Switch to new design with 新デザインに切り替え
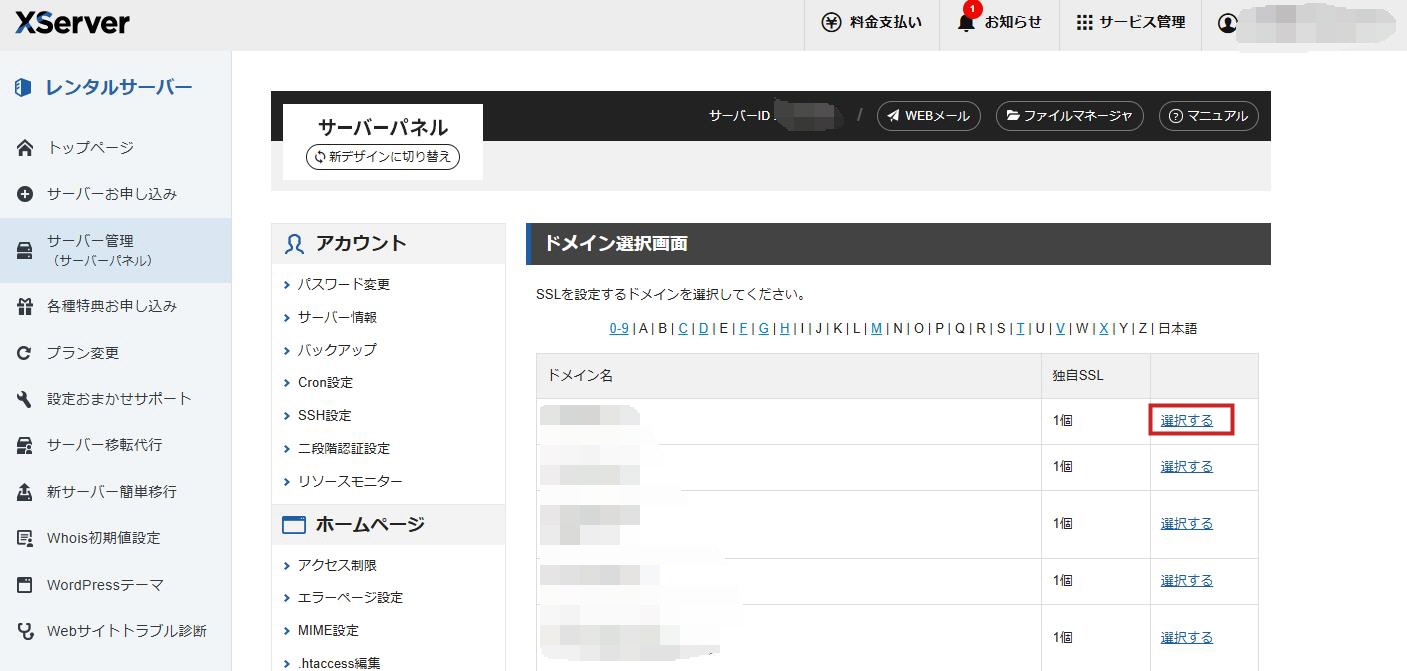1407x671 pixels. (383, 157)
